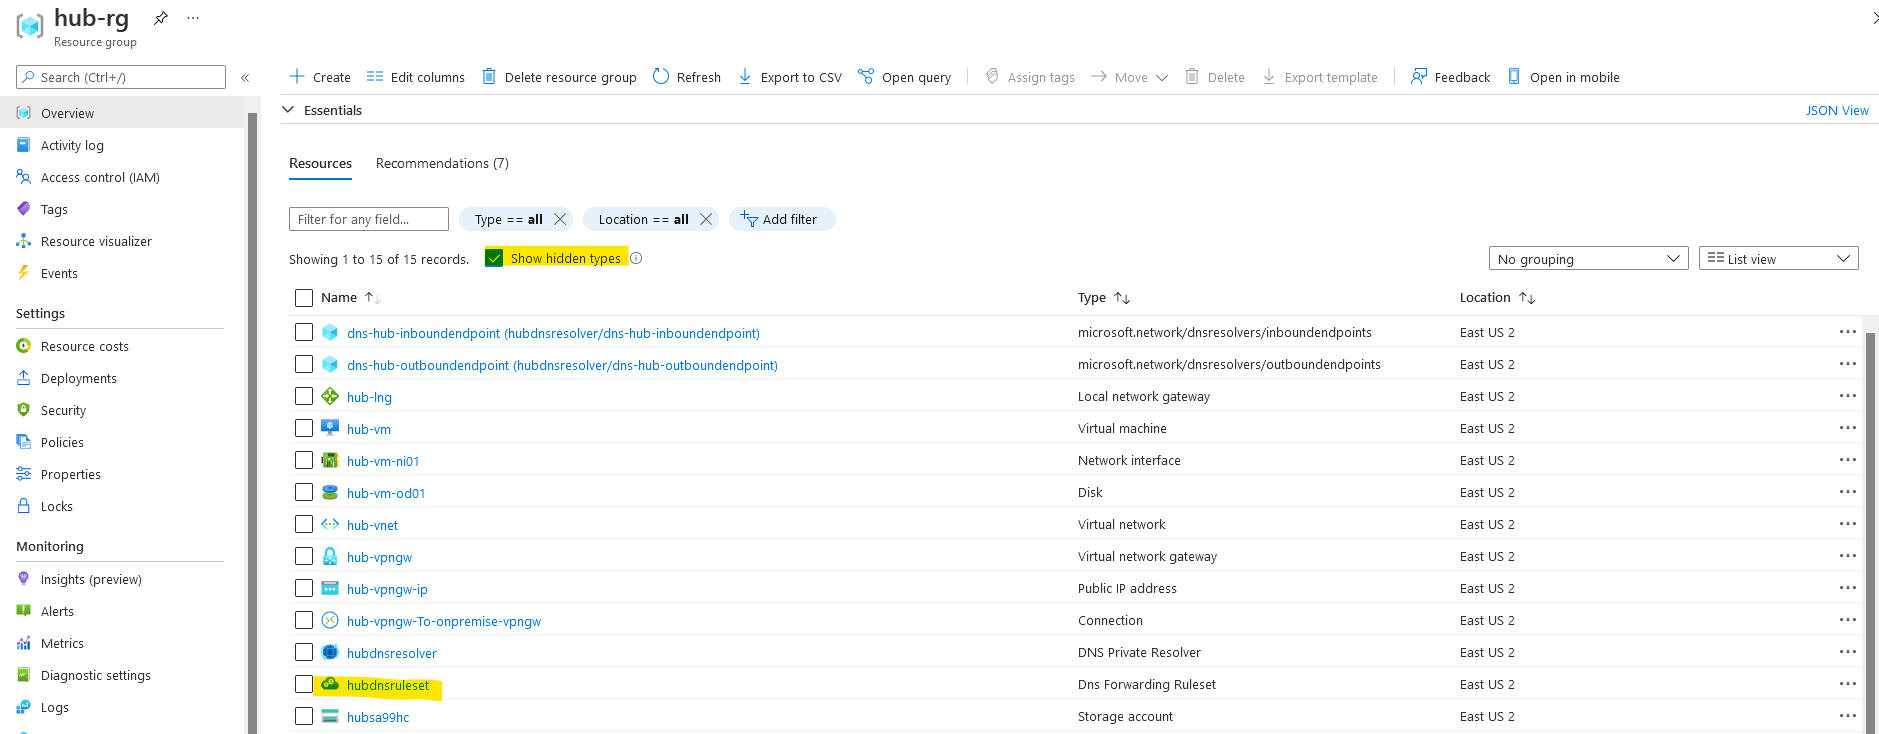This screenshot has height=734, width=1879.
Task: Collapse the Essentials section
Action: (x=288, y=110)
